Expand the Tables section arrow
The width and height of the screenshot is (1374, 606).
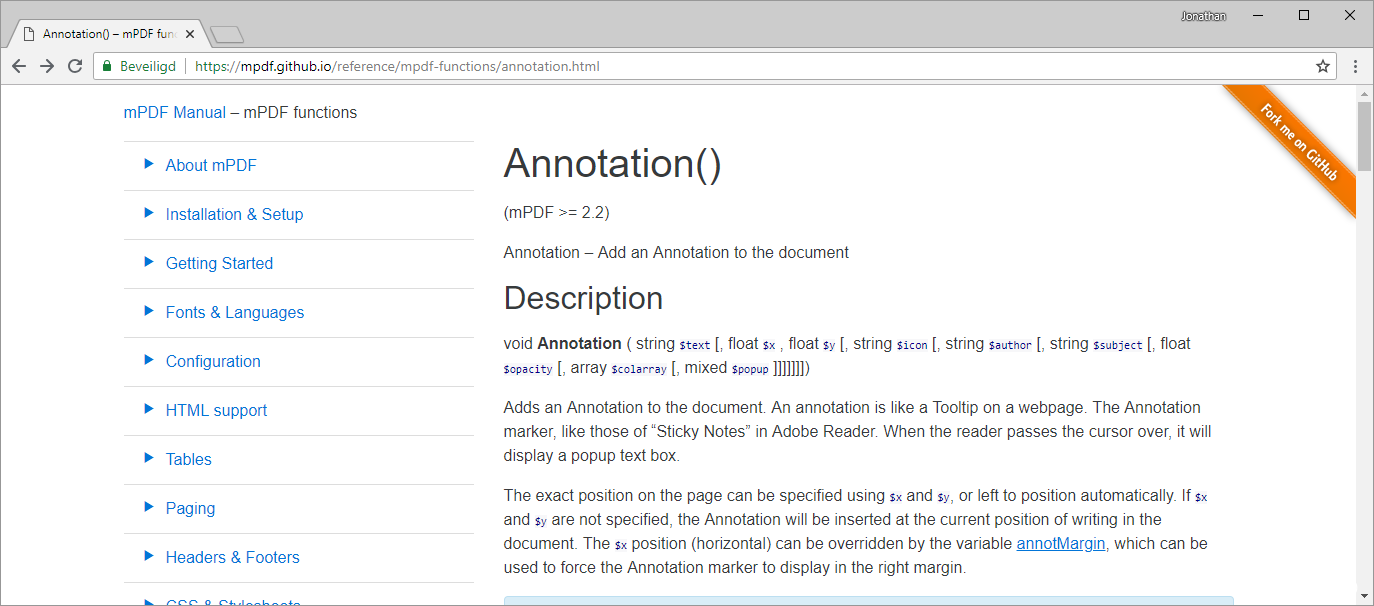pyautogui.click(x=149, y=458)
